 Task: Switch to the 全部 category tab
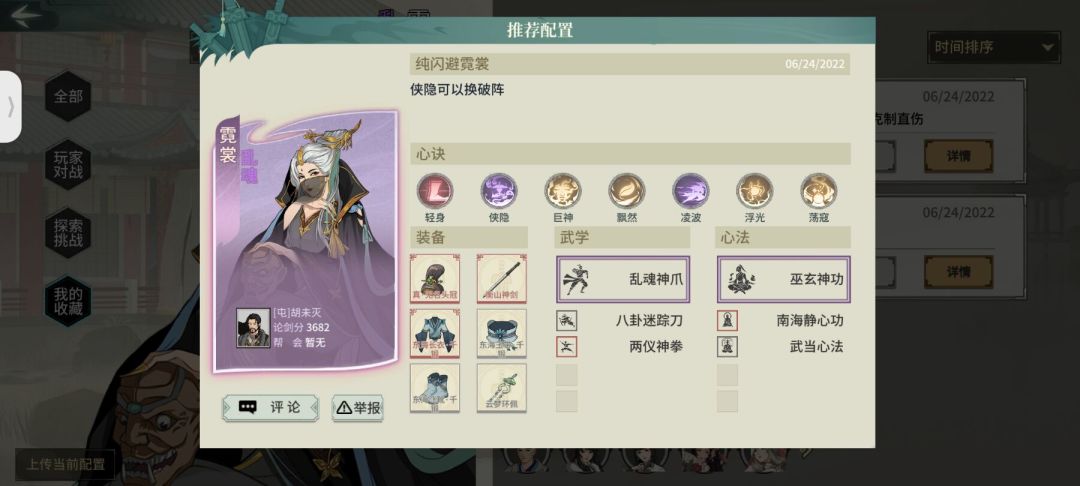click(68, 96)
